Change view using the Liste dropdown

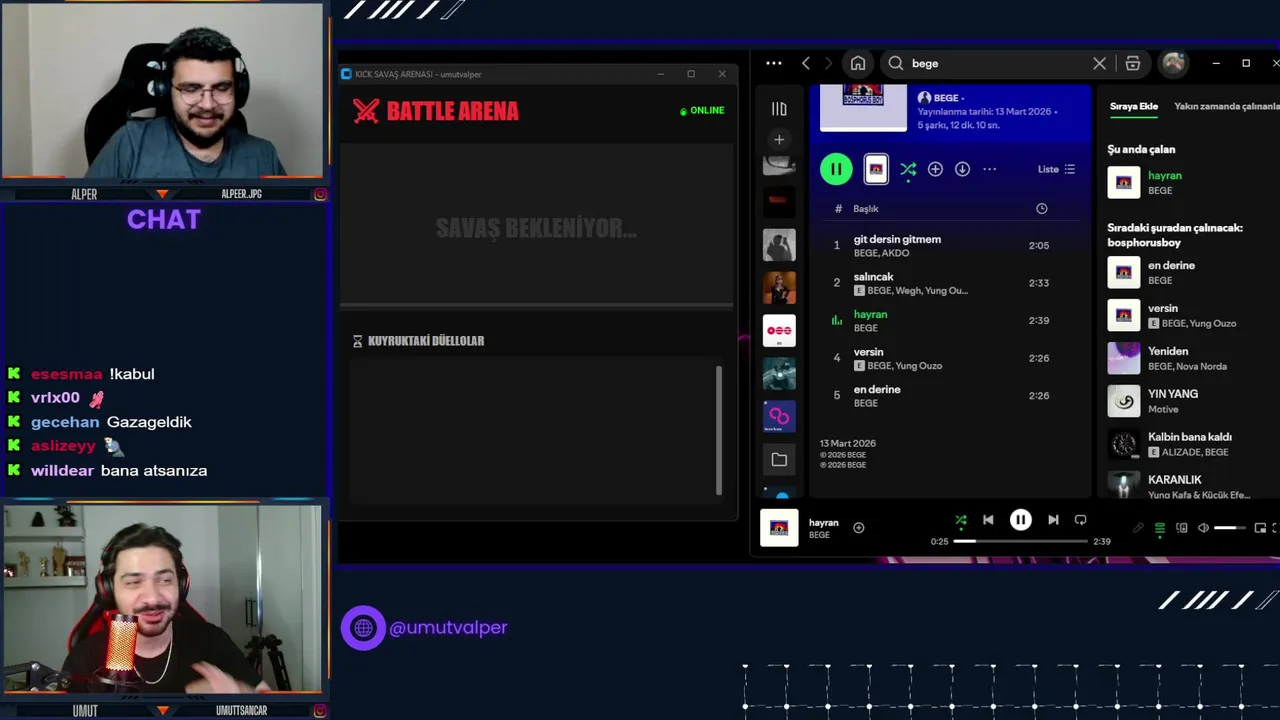(1056, 169)
